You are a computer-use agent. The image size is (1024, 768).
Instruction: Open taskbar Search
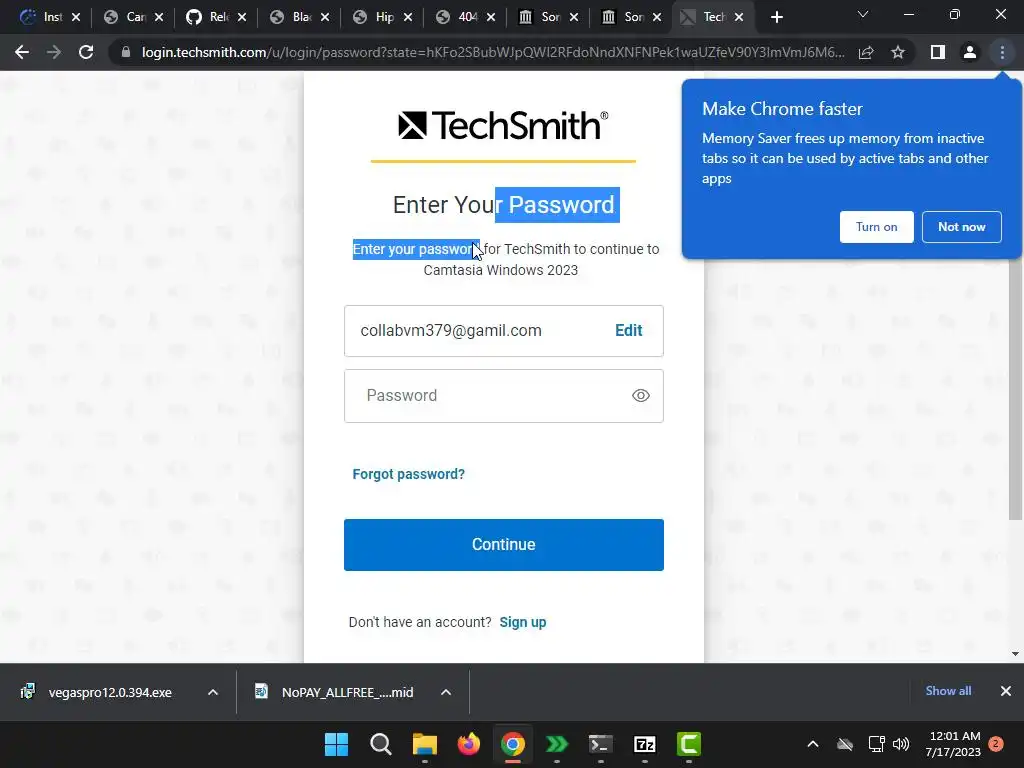381,744
